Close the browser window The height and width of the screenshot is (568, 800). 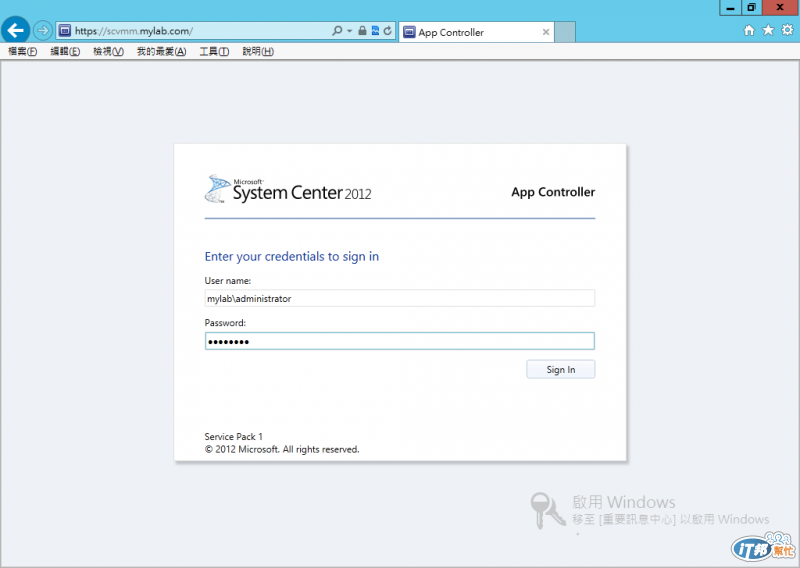click(781, 8)
